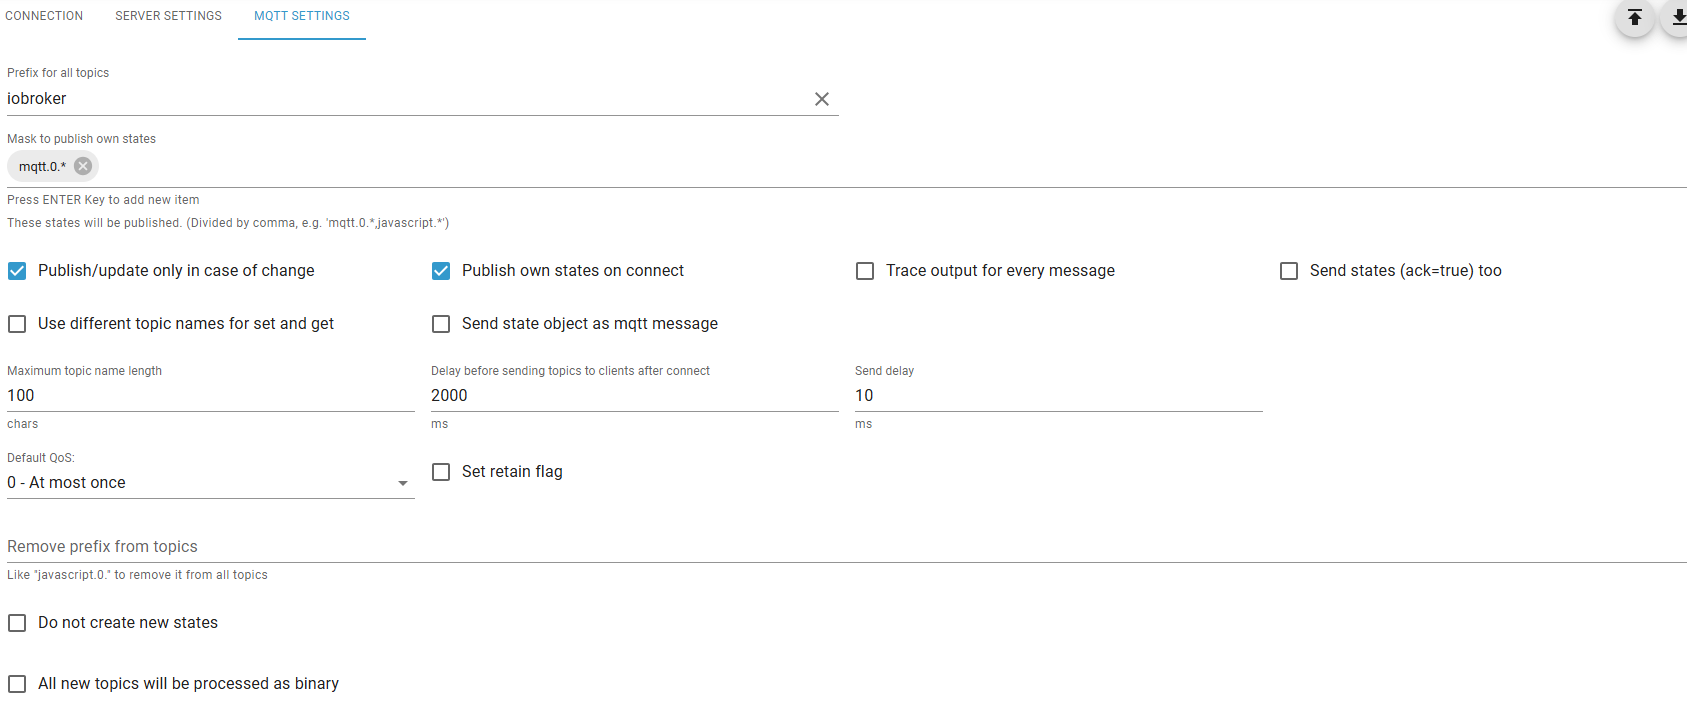The width and height of the screenshot is (1687, 706).
Task: Click the Maximum topic name length field
Action: coord(210,396)
